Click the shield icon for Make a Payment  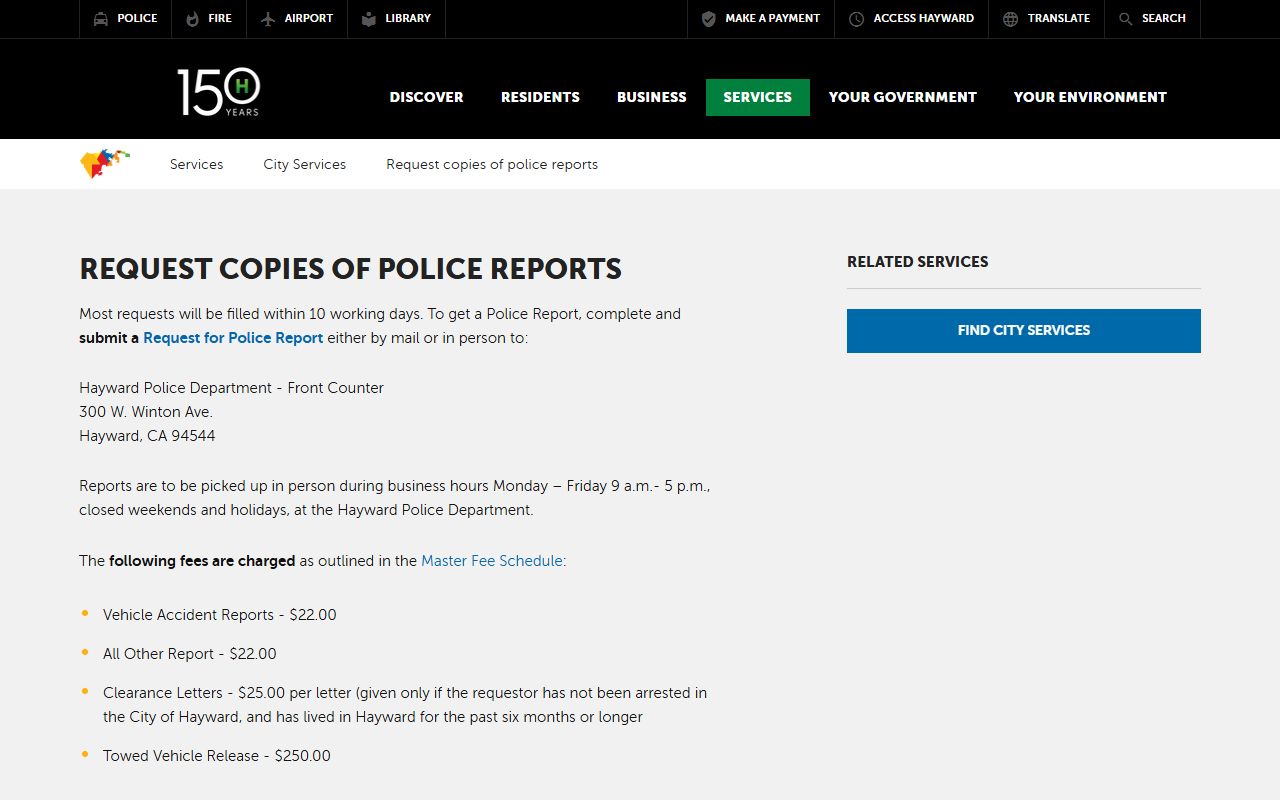point(709,19)
